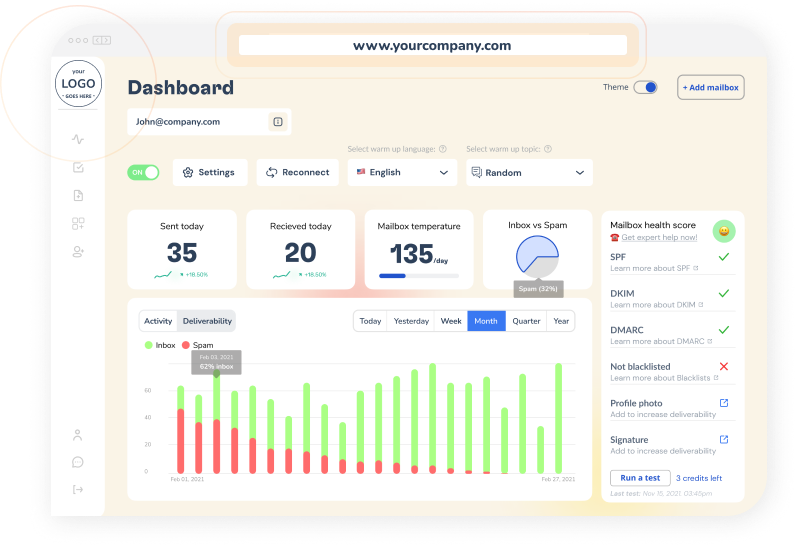Switch to the Activity tab
797x546 pixels.
[x=158, y=321]
